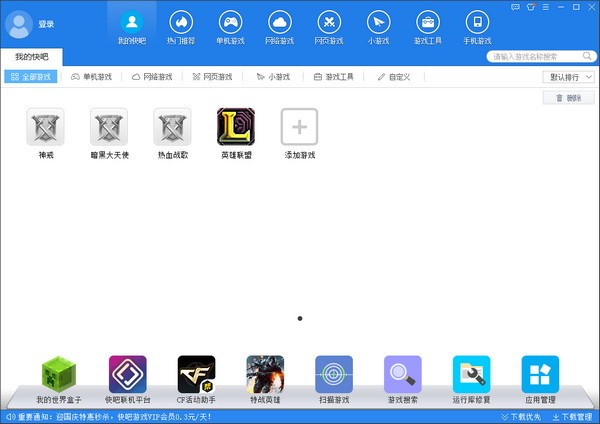The image size is (600, 424).
Task: Select 游戏工具 filter tab
Action: (333, 77)
